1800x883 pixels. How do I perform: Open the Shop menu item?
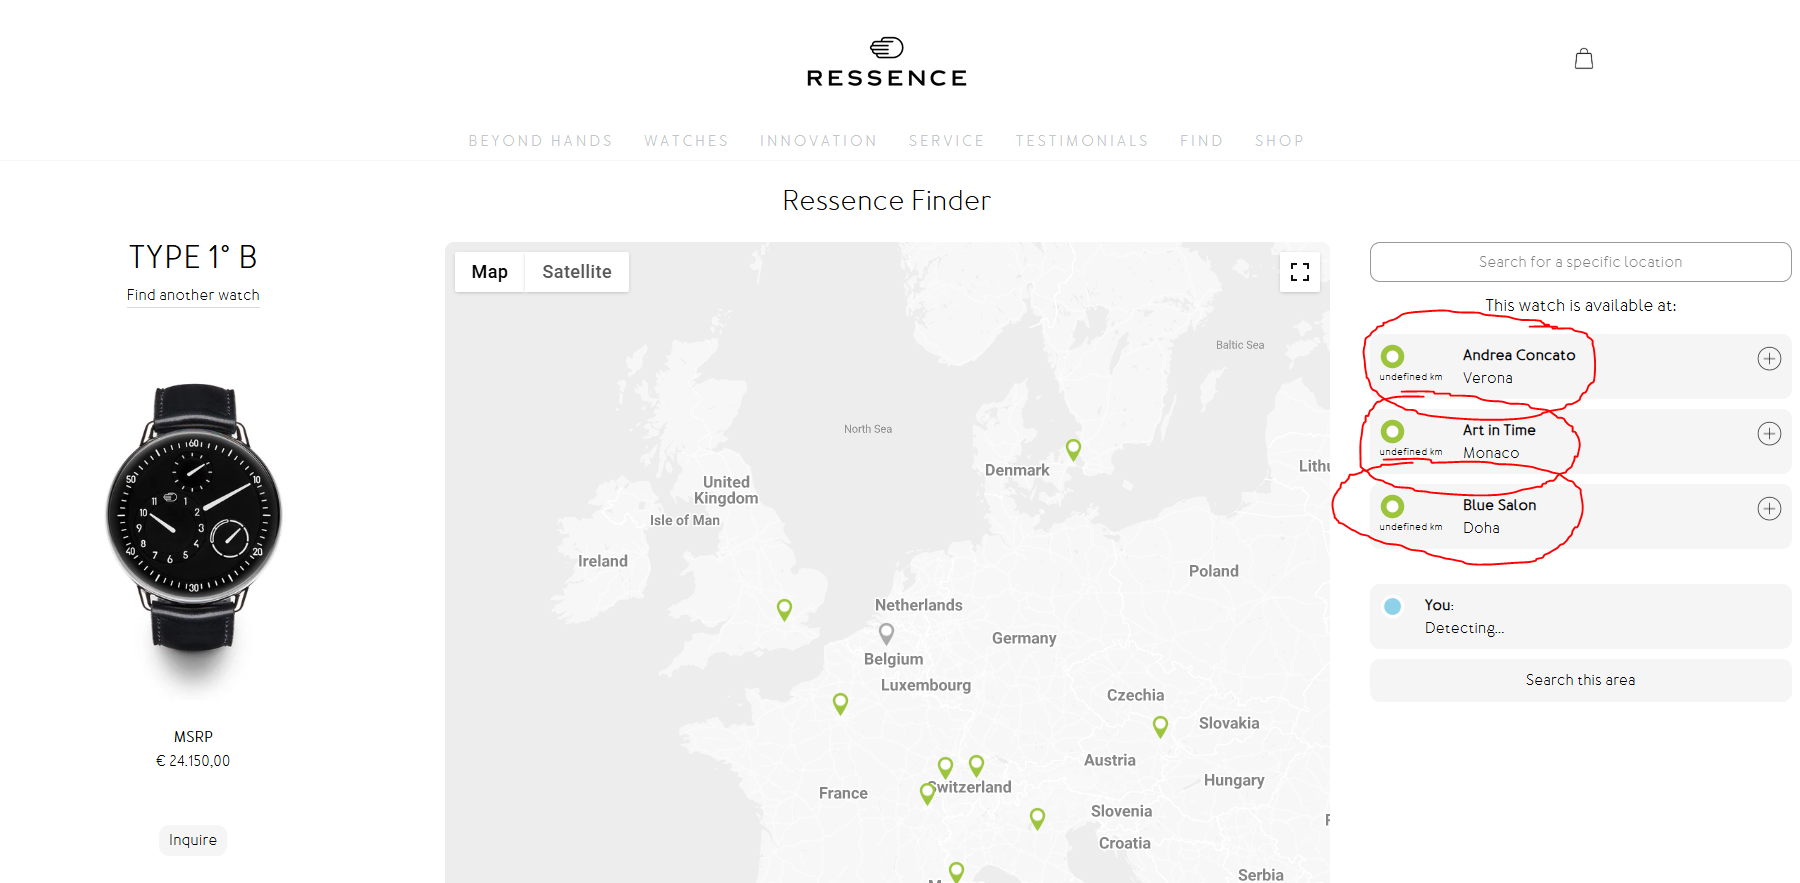pos(1280,141)
